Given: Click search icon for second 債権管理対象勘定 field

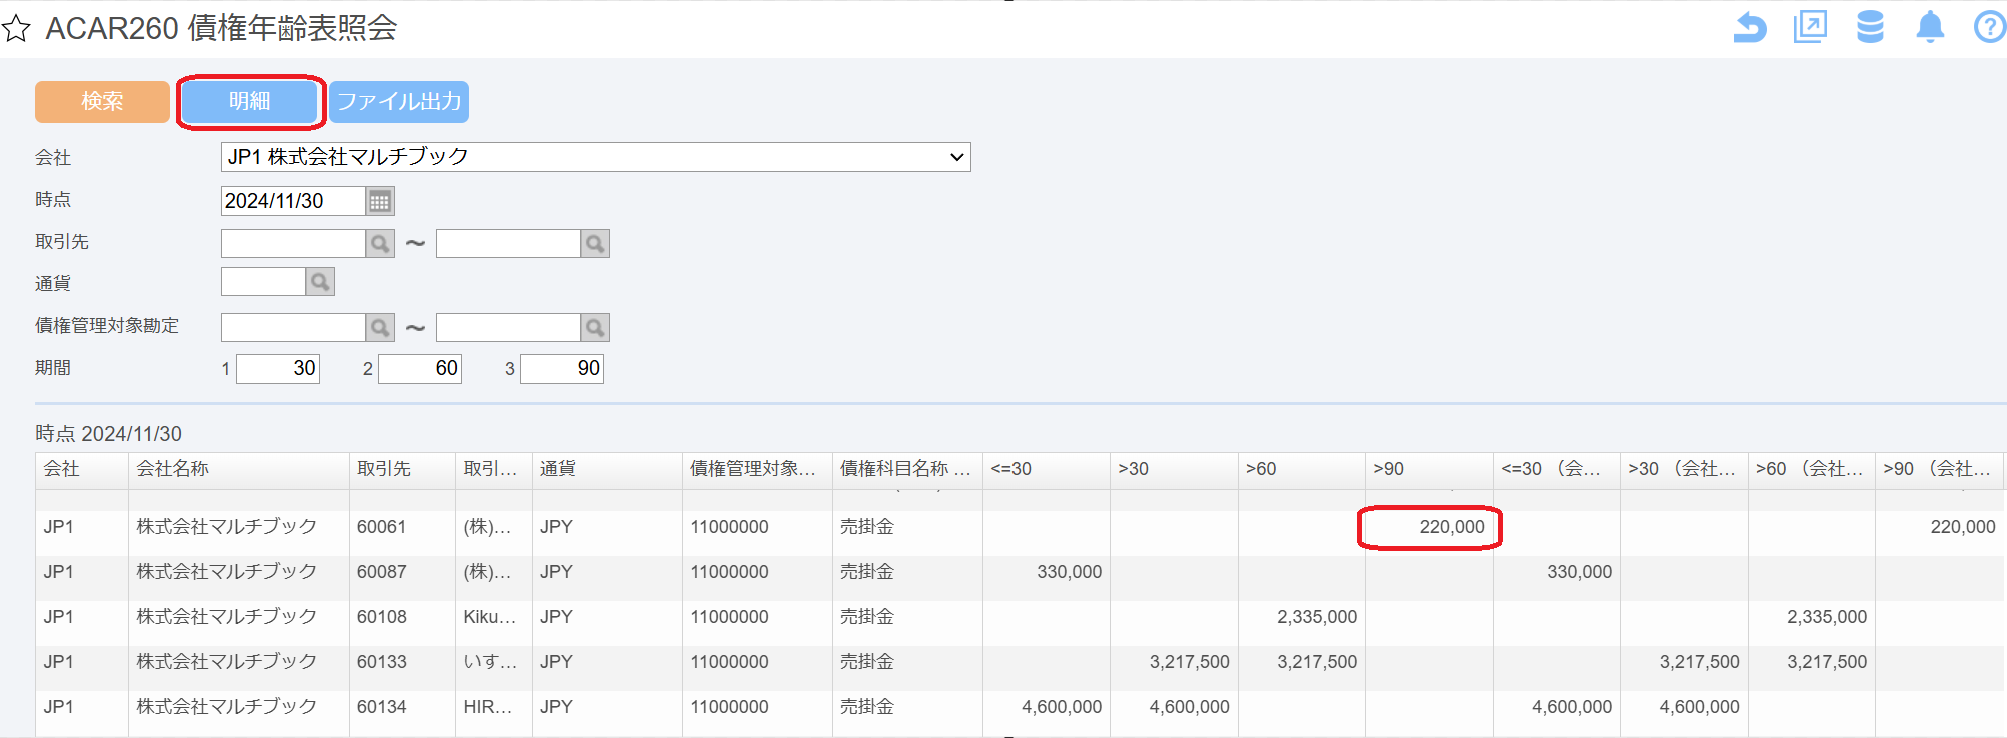Looking at the screenshot, I should pyautogui.click(x=595, y=327).
